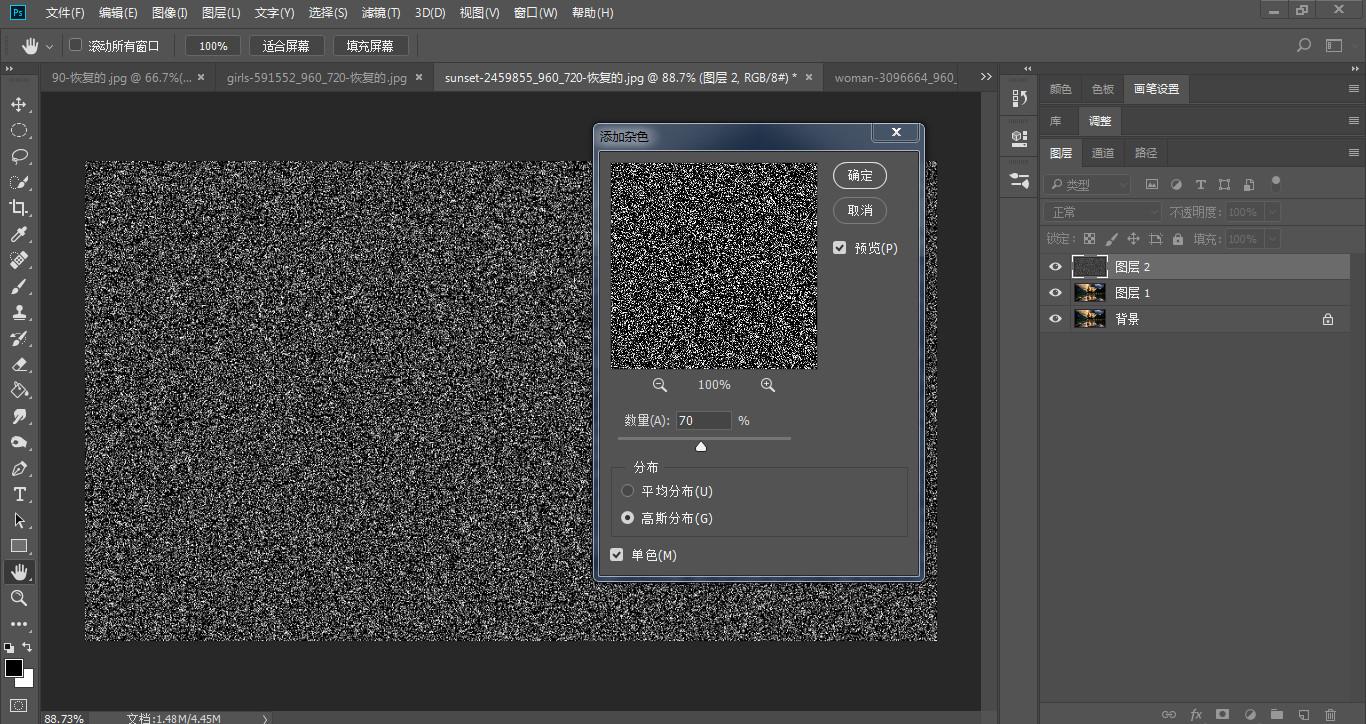
Task: Toggle the 单色(M) monochromatic checkbox
Action: point(617,555)
